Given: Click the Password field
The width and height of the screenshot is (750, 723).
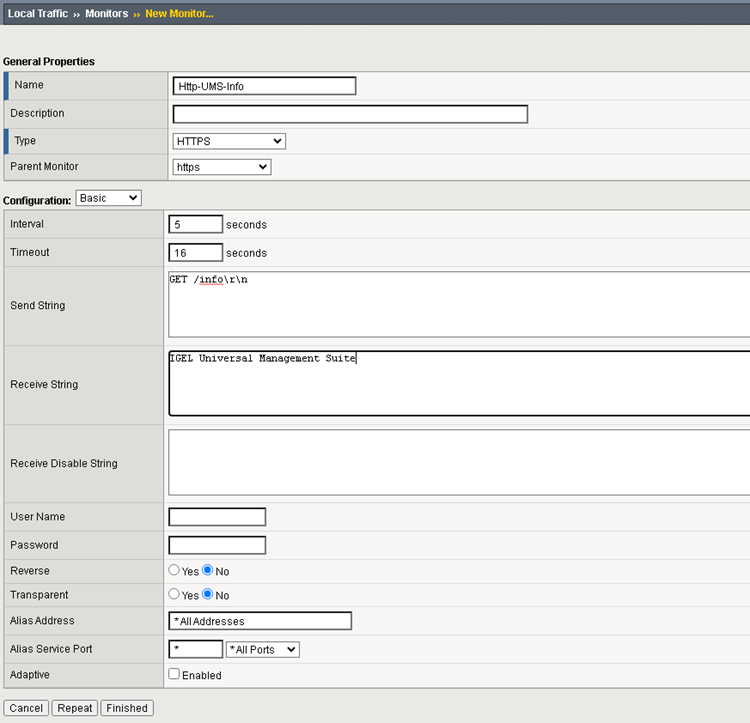Looking at the screenshot, I should coord(217,545).
